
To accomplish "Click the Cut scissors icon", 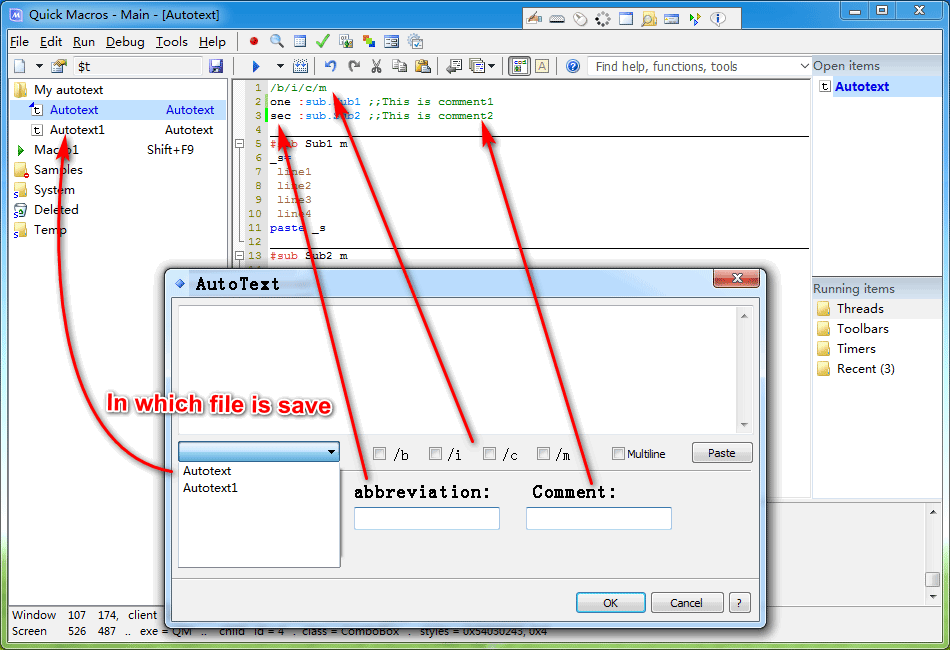I will [377, 67].
